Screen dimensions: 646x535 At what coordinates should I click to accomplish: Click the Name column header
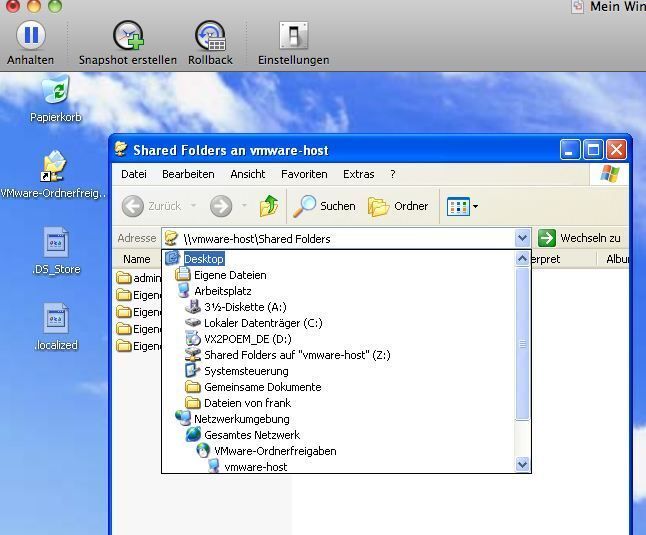(136, 259)
